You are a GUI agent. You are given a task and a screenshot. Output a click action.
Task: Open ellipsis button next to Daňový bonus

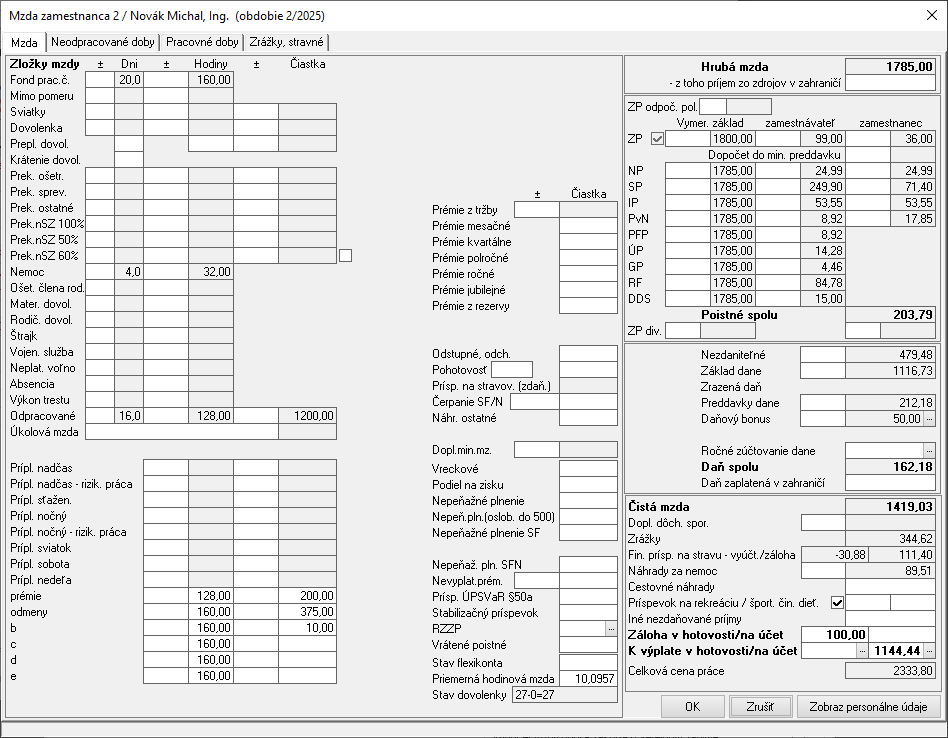click(929, 419)
